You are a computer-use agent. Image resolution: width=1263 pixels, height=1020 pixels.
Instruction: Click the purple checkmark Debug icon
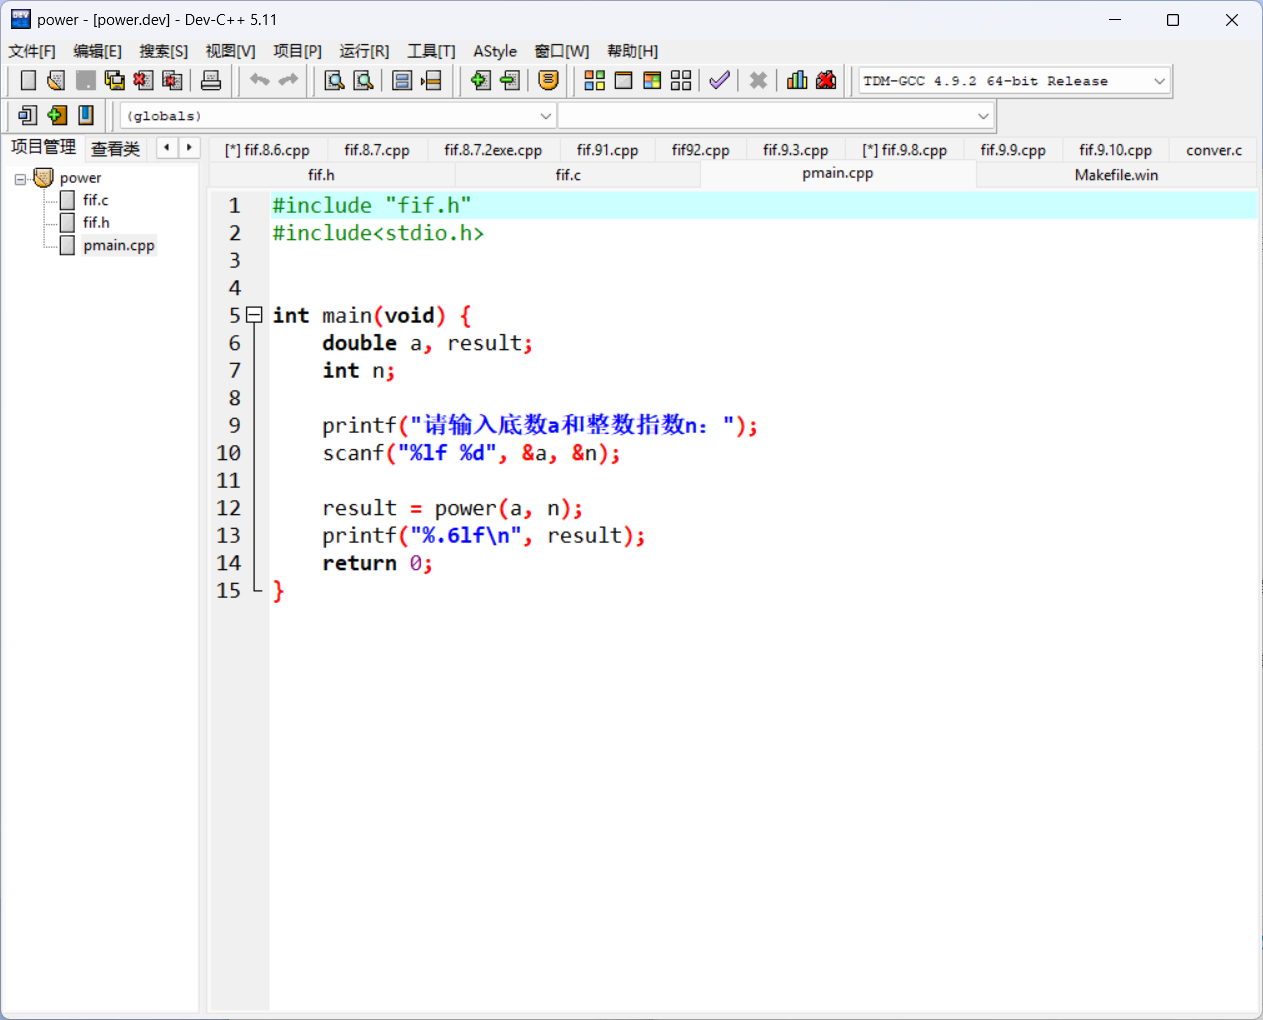click(719, 81)
